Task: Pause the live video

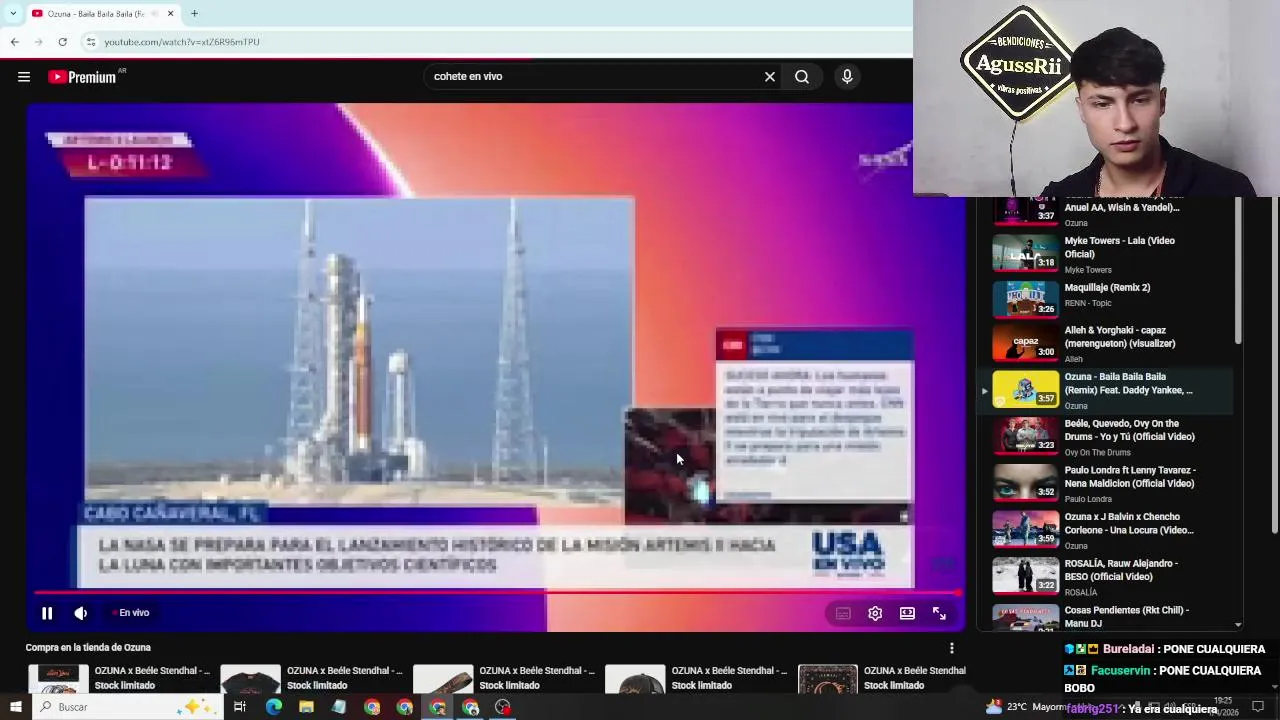Action: [x=47, y=613]
